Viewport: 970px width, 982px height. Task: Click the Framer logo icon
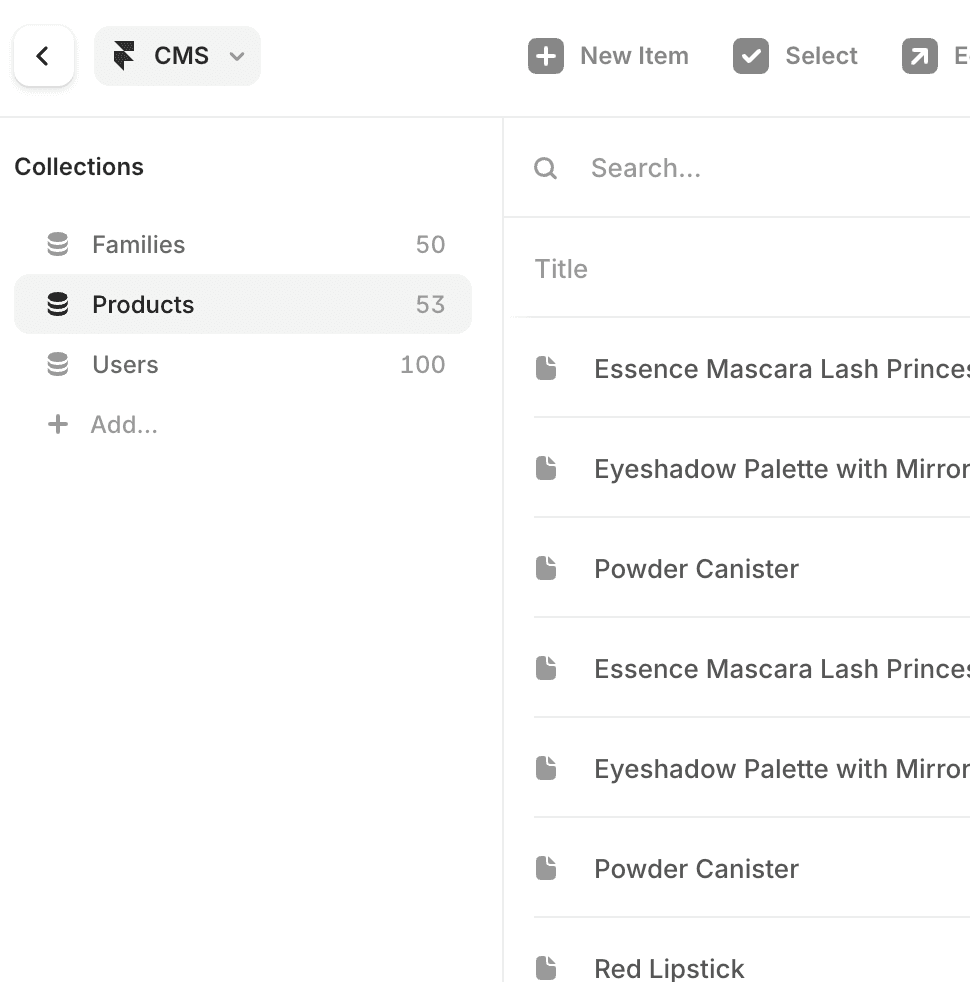pos(124,56)
